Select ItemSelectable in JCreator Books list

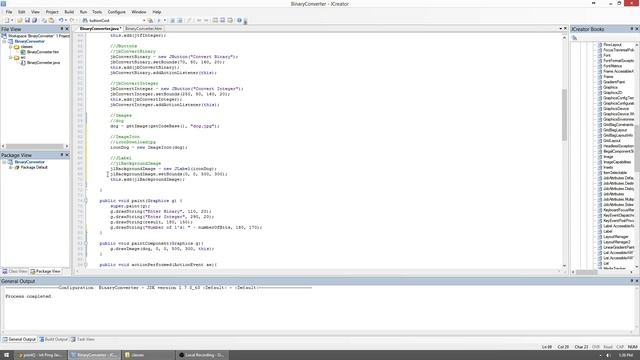615,173
